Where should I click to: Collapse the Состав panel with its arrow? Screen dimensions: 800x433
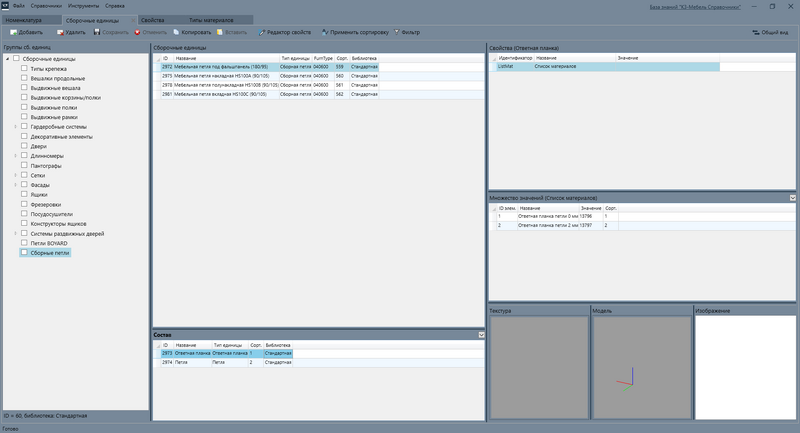tap(481, 335)
